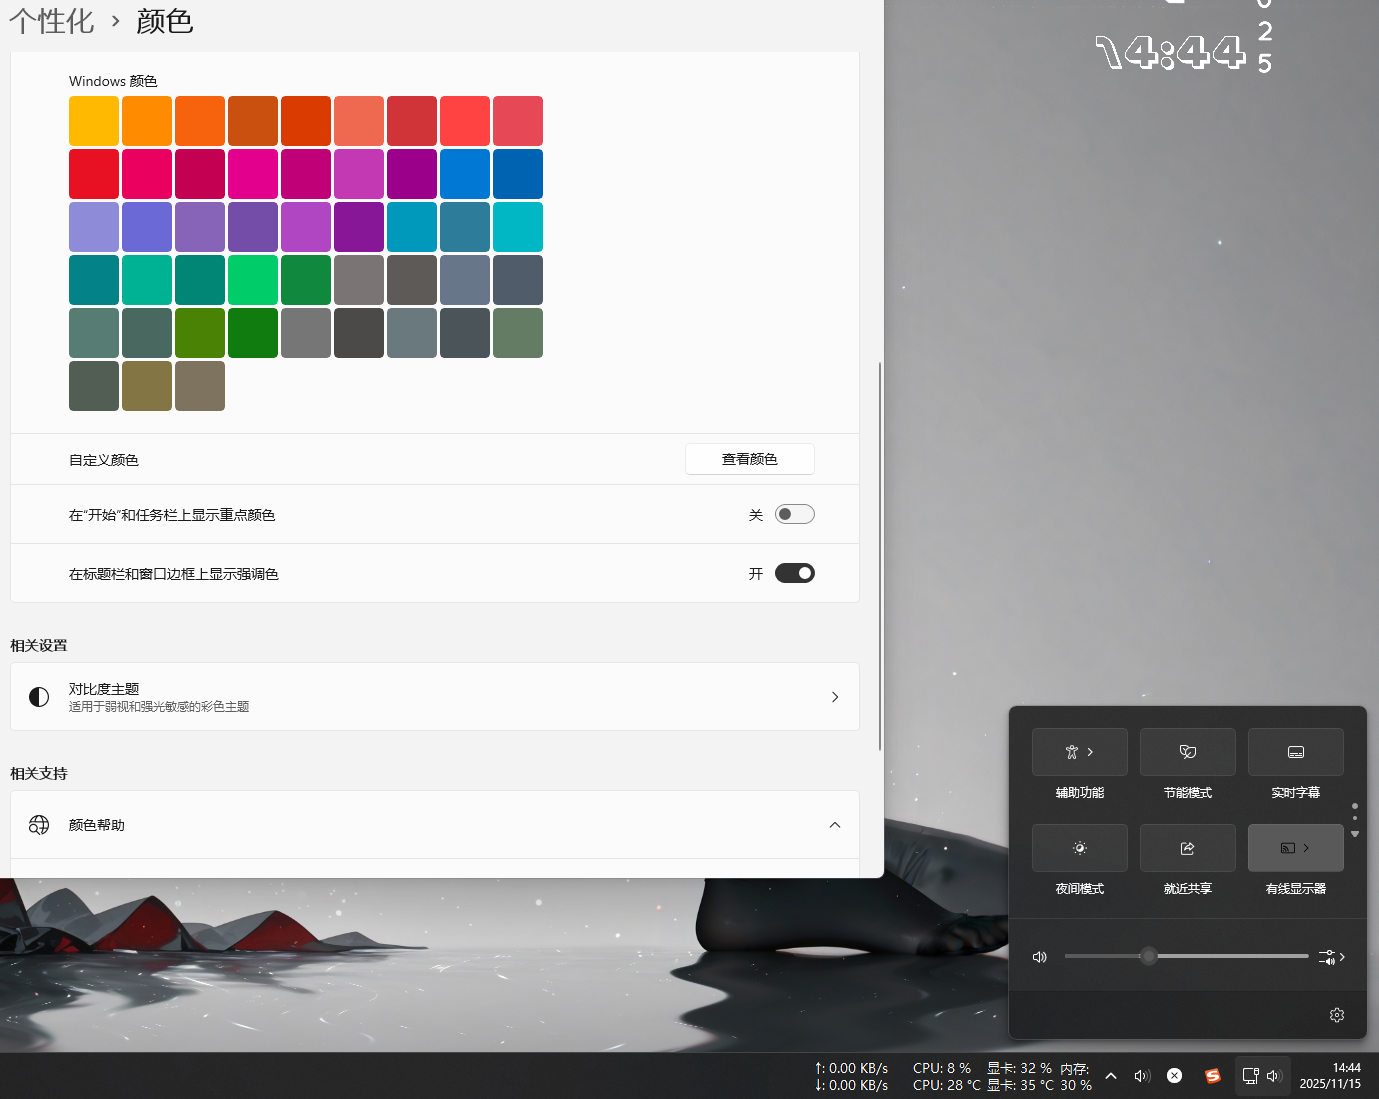This screenshot has height=1099, width=1379.
Task: Click the "颜色" page title
Action: (x=165, y=21)
